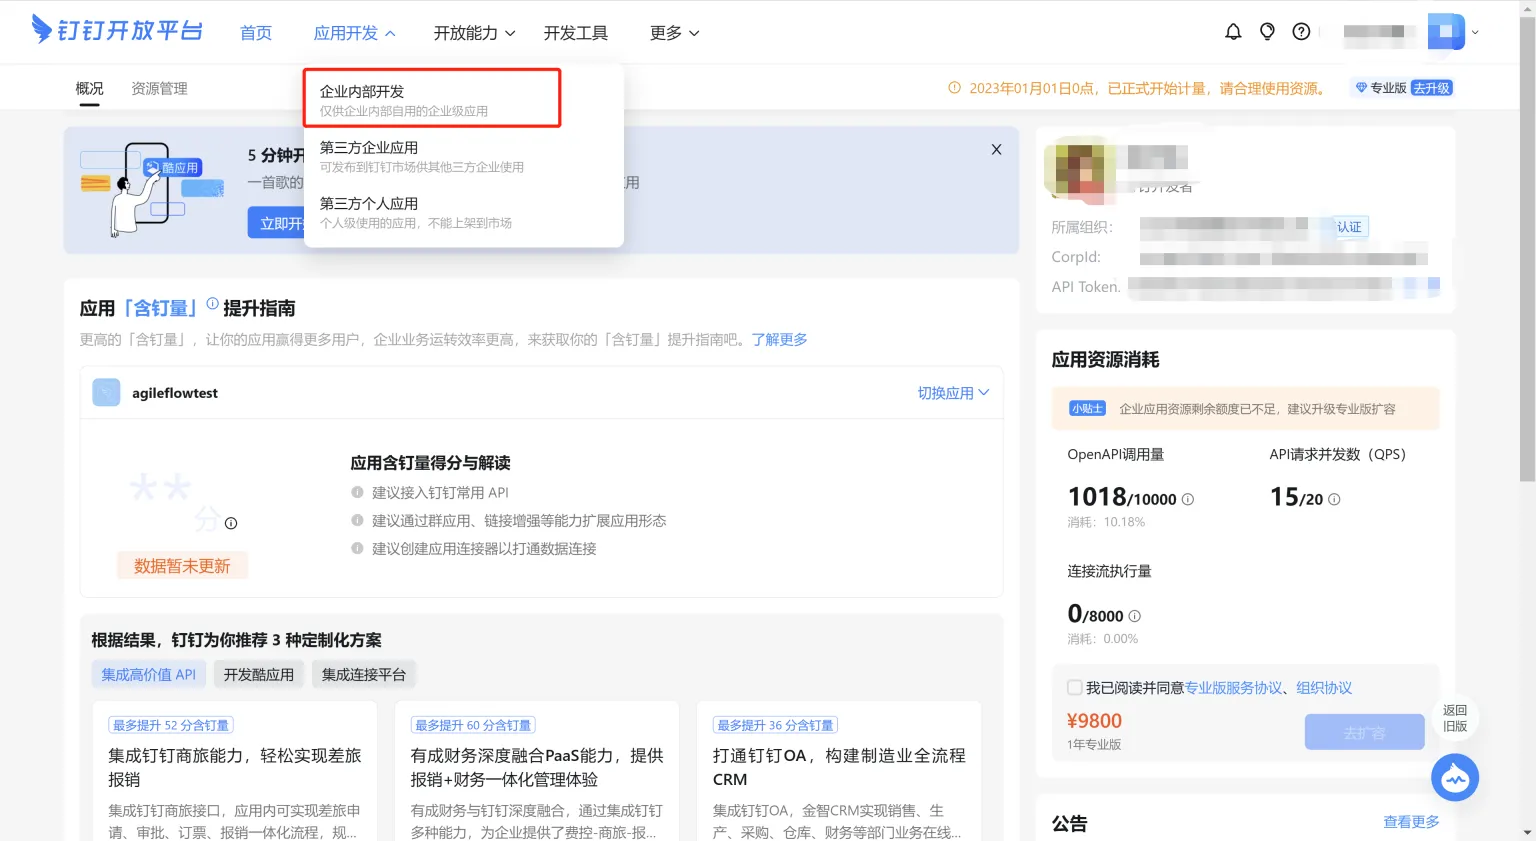Click the agileflowtest app icon
Screen dimensions: 1536x841
point(106,393)
